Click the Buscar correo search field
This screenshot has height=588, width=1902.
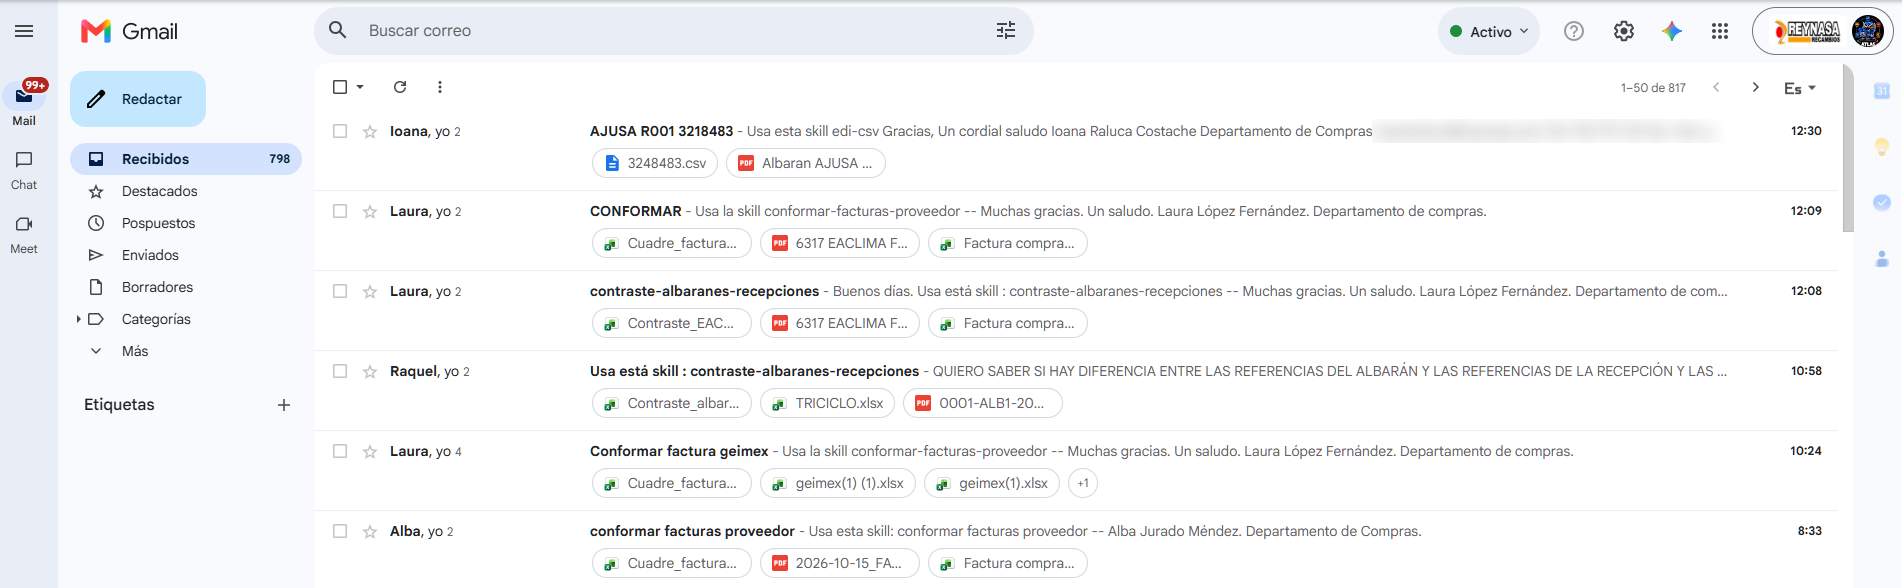[674, 31]
